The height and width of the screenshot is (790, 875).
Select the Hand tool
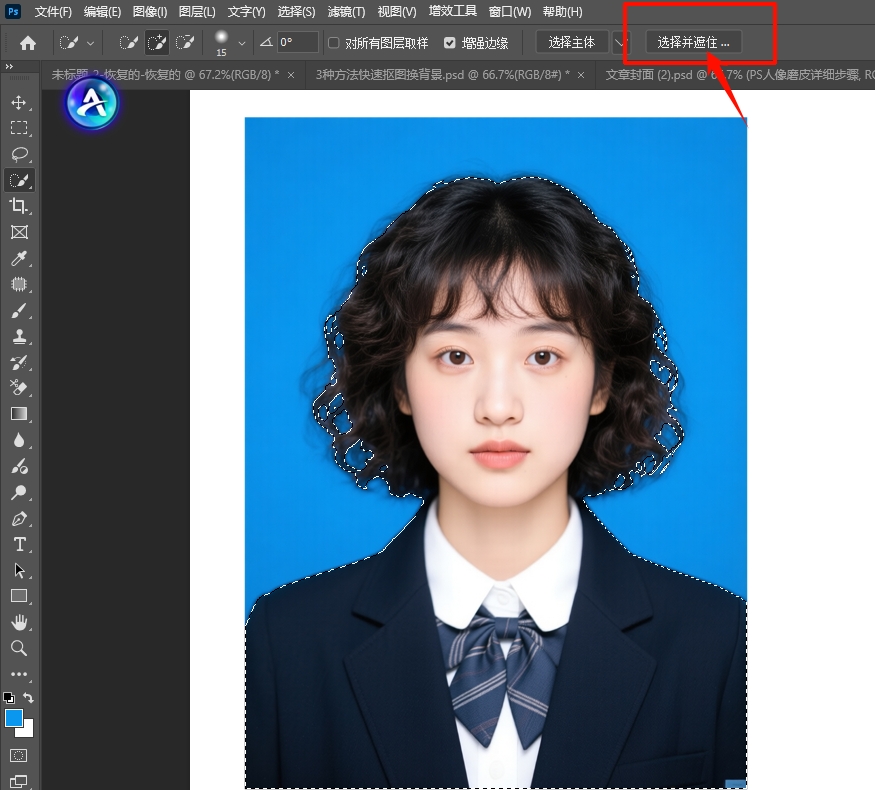(19, 622)
